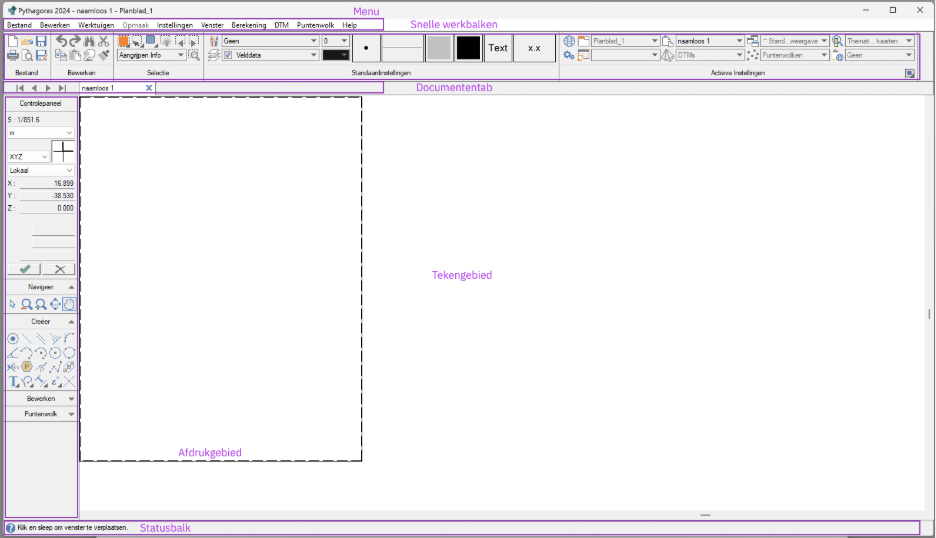Open the naamloos 1 dropdown in Actieve Instellingen
Image resolution: width=936 pixels, height=538 pixels.
pos(710,41)
